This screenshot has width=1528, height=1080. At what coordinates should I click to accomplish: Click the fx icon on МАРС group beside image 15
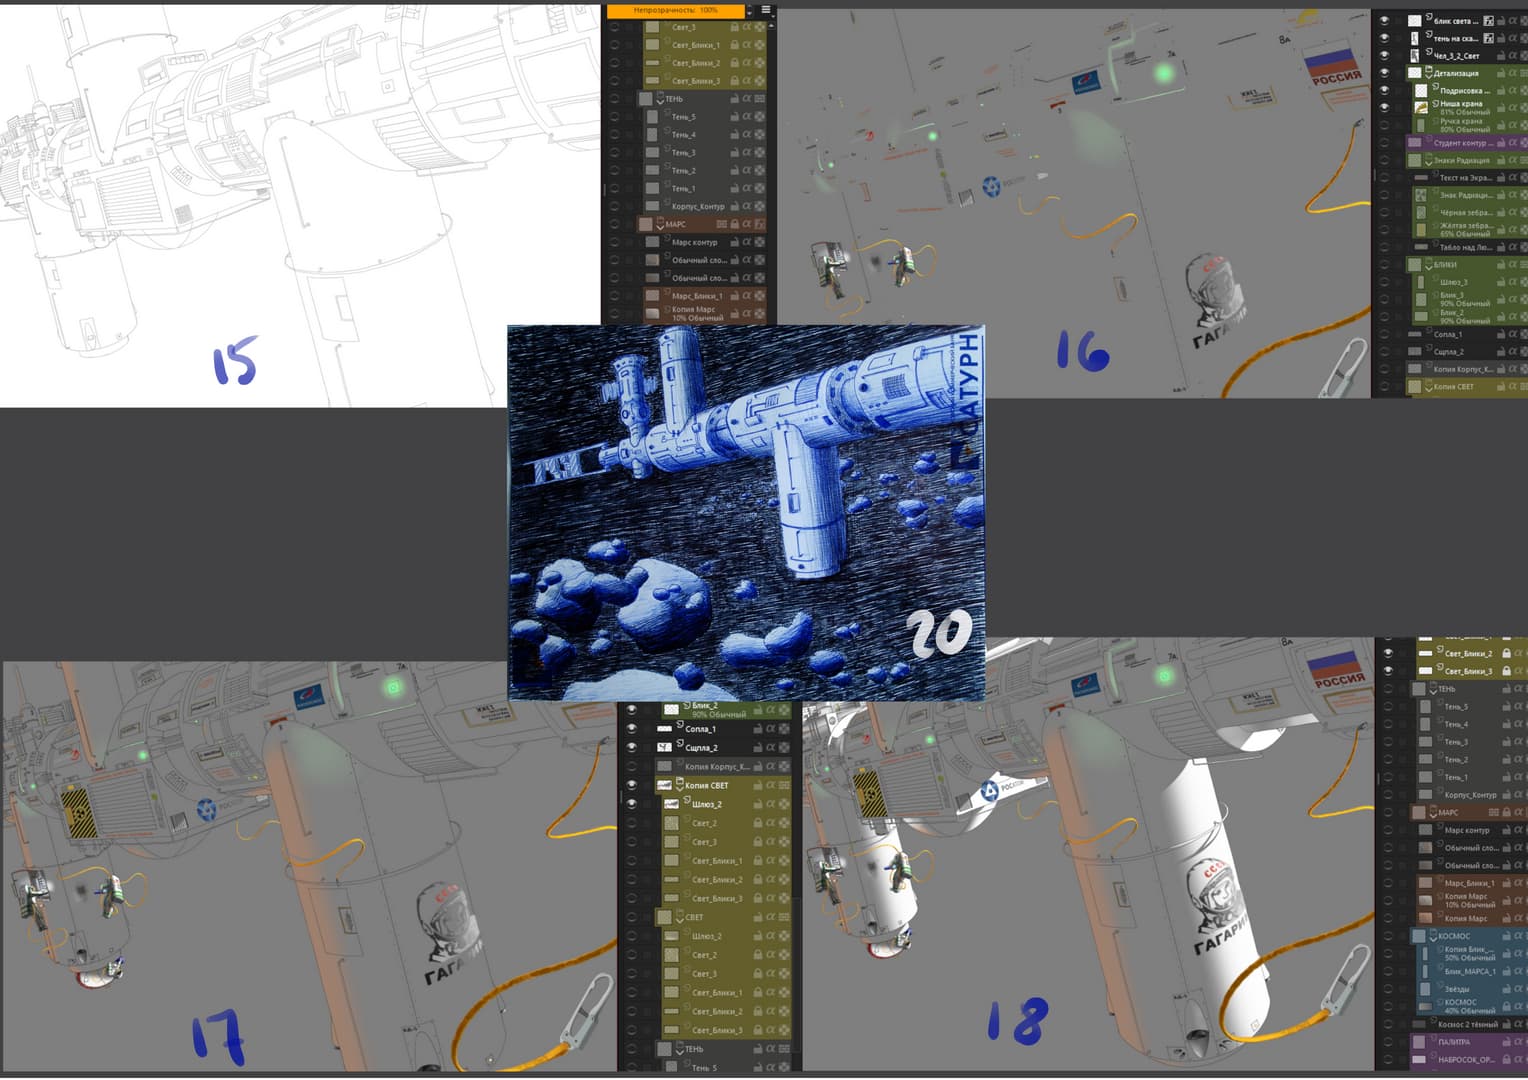point(759,224)
